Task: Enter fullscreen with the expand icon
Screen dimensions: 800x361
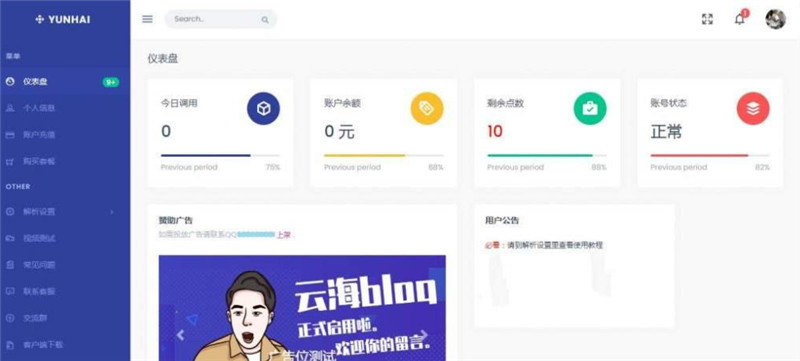Action: (707, 19)
